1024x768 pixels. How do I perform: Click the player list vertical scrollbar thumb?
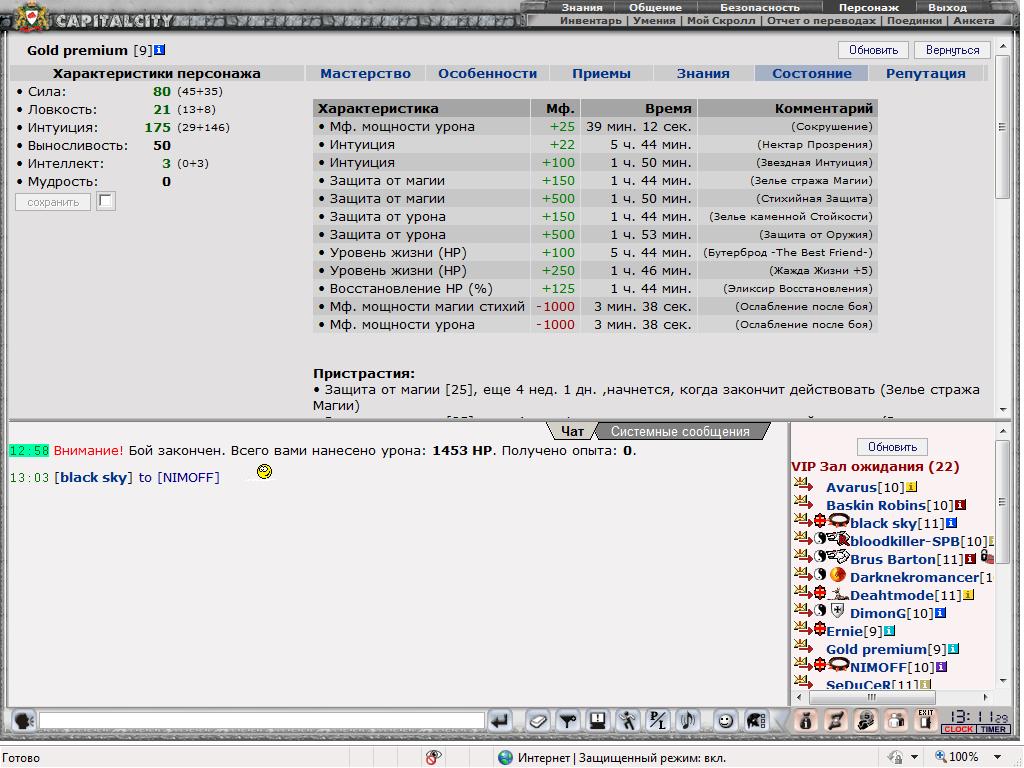(1002, 502)
